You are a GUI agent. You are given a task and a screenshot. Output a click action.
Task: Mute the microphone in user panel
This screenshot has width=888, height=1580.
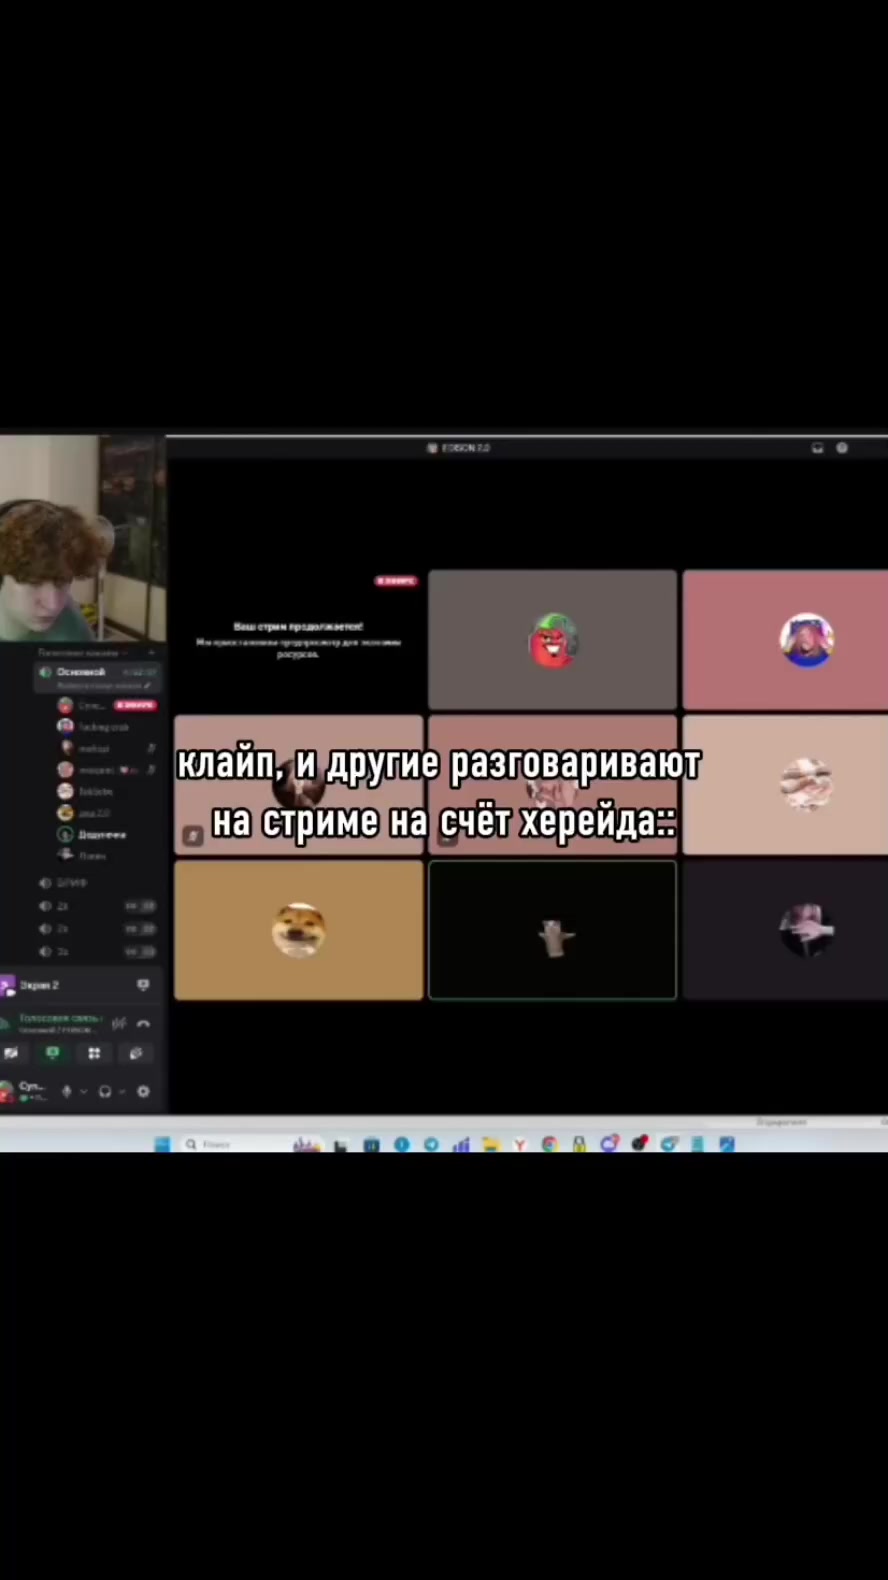[x=67, y=1091]
